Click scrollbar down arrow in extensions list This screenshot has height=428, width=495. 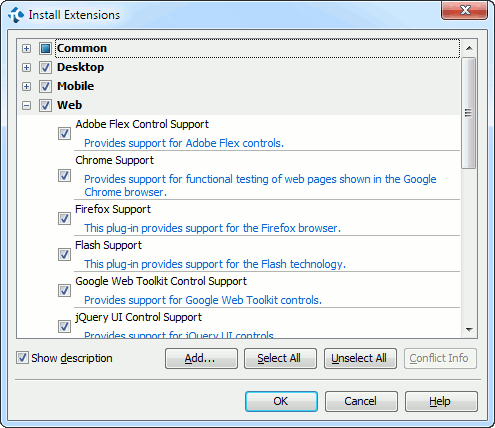469,330
